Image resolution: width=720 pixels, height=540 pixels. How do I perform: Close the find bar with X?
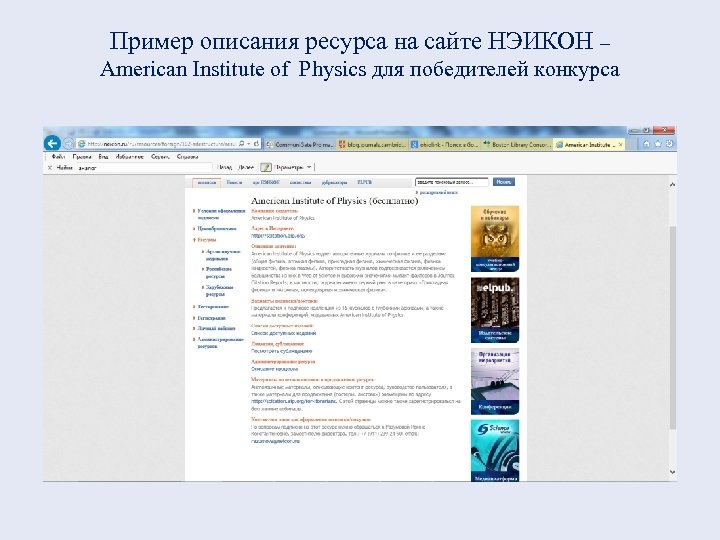tap(50, 168)
